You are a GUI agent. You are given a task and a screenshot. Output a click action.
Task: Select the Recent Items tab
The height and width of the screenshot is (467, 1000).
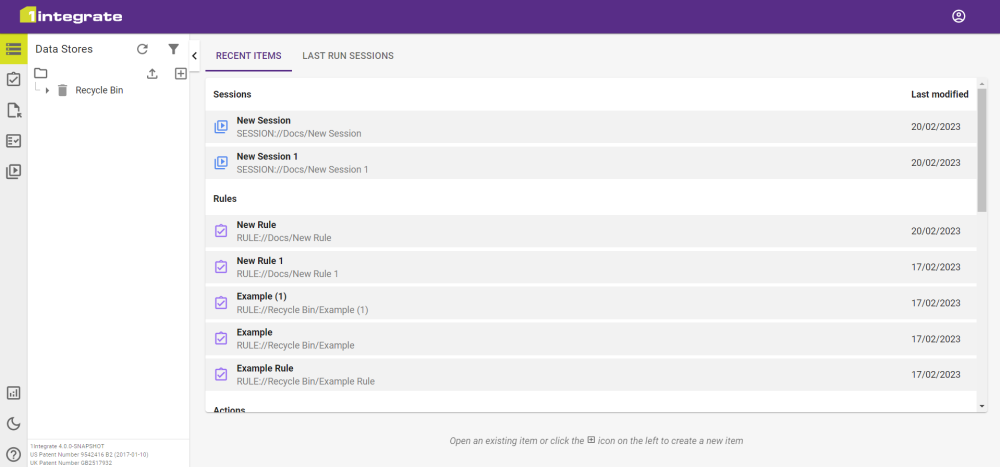[249, 56]
